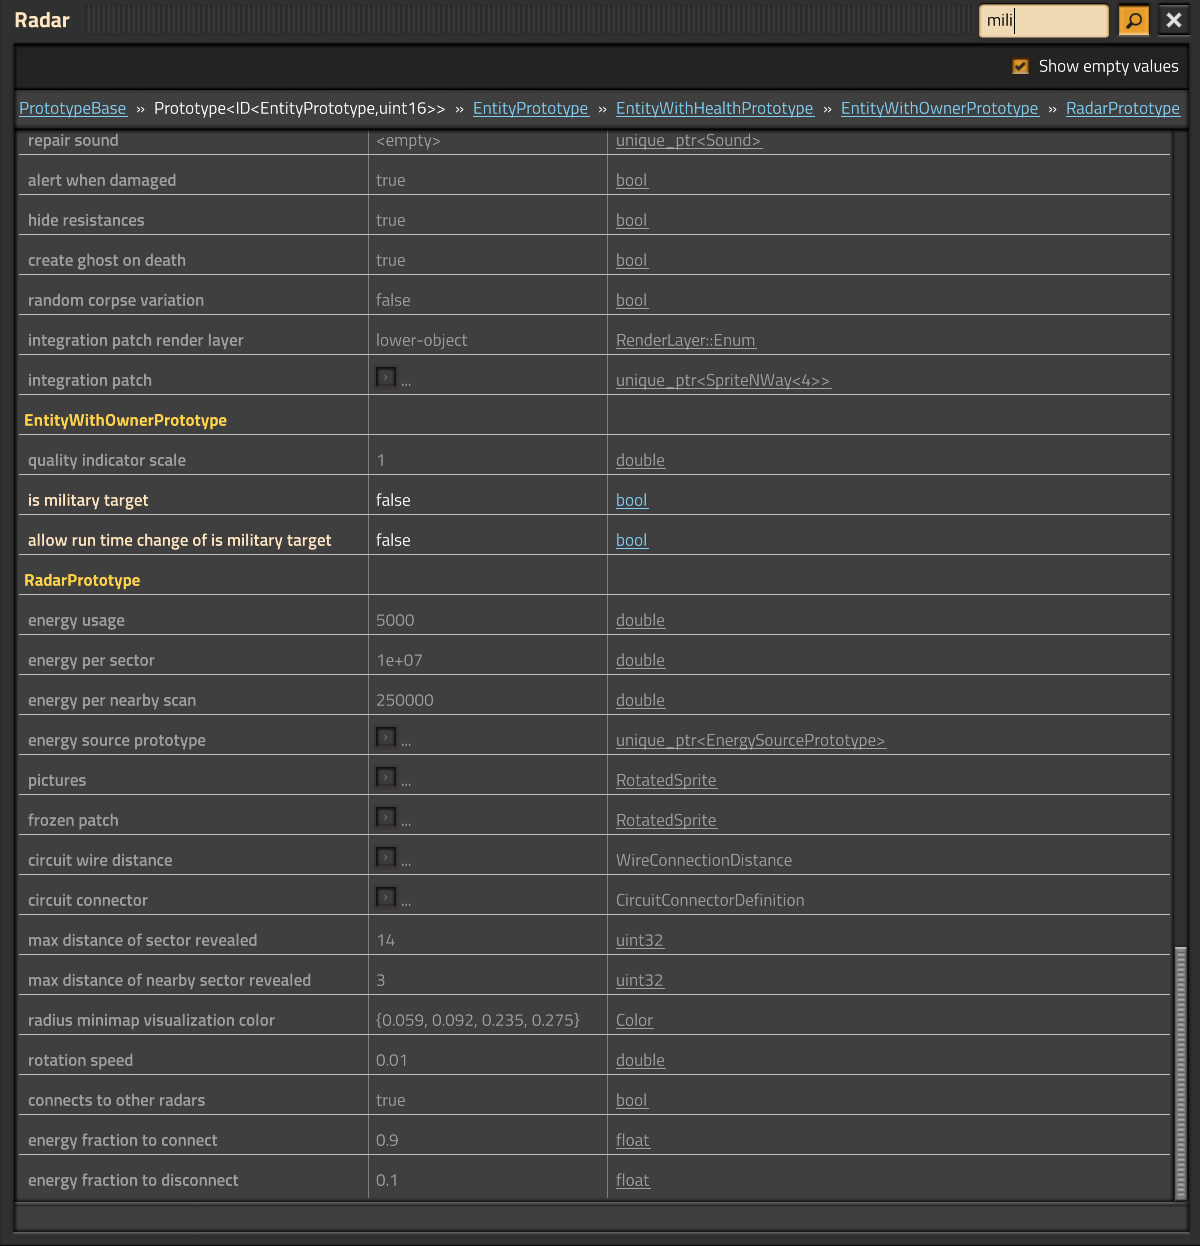Expand the circuit connector value
This screenshot has height=1246, width=1200.
(x=386, y=897)
